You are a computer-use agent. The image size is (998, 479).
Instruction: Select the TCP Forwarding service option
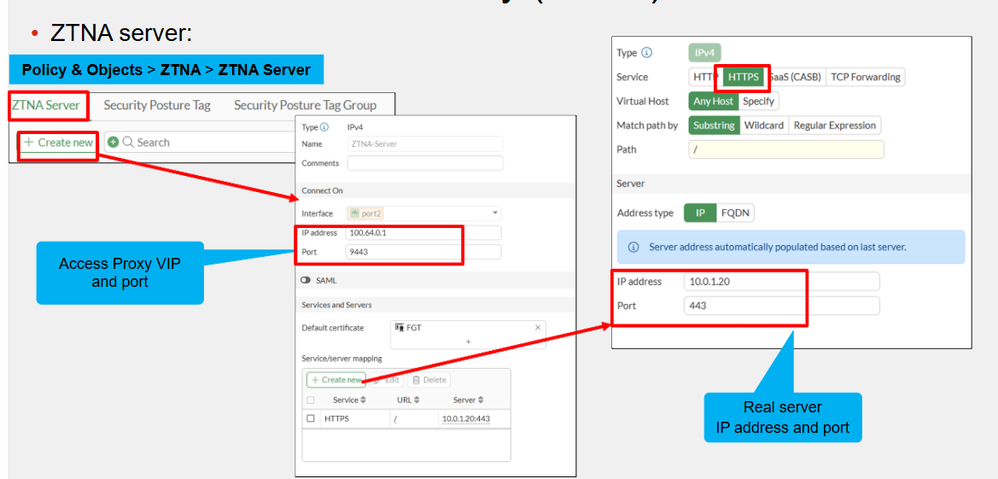(865, 77)
